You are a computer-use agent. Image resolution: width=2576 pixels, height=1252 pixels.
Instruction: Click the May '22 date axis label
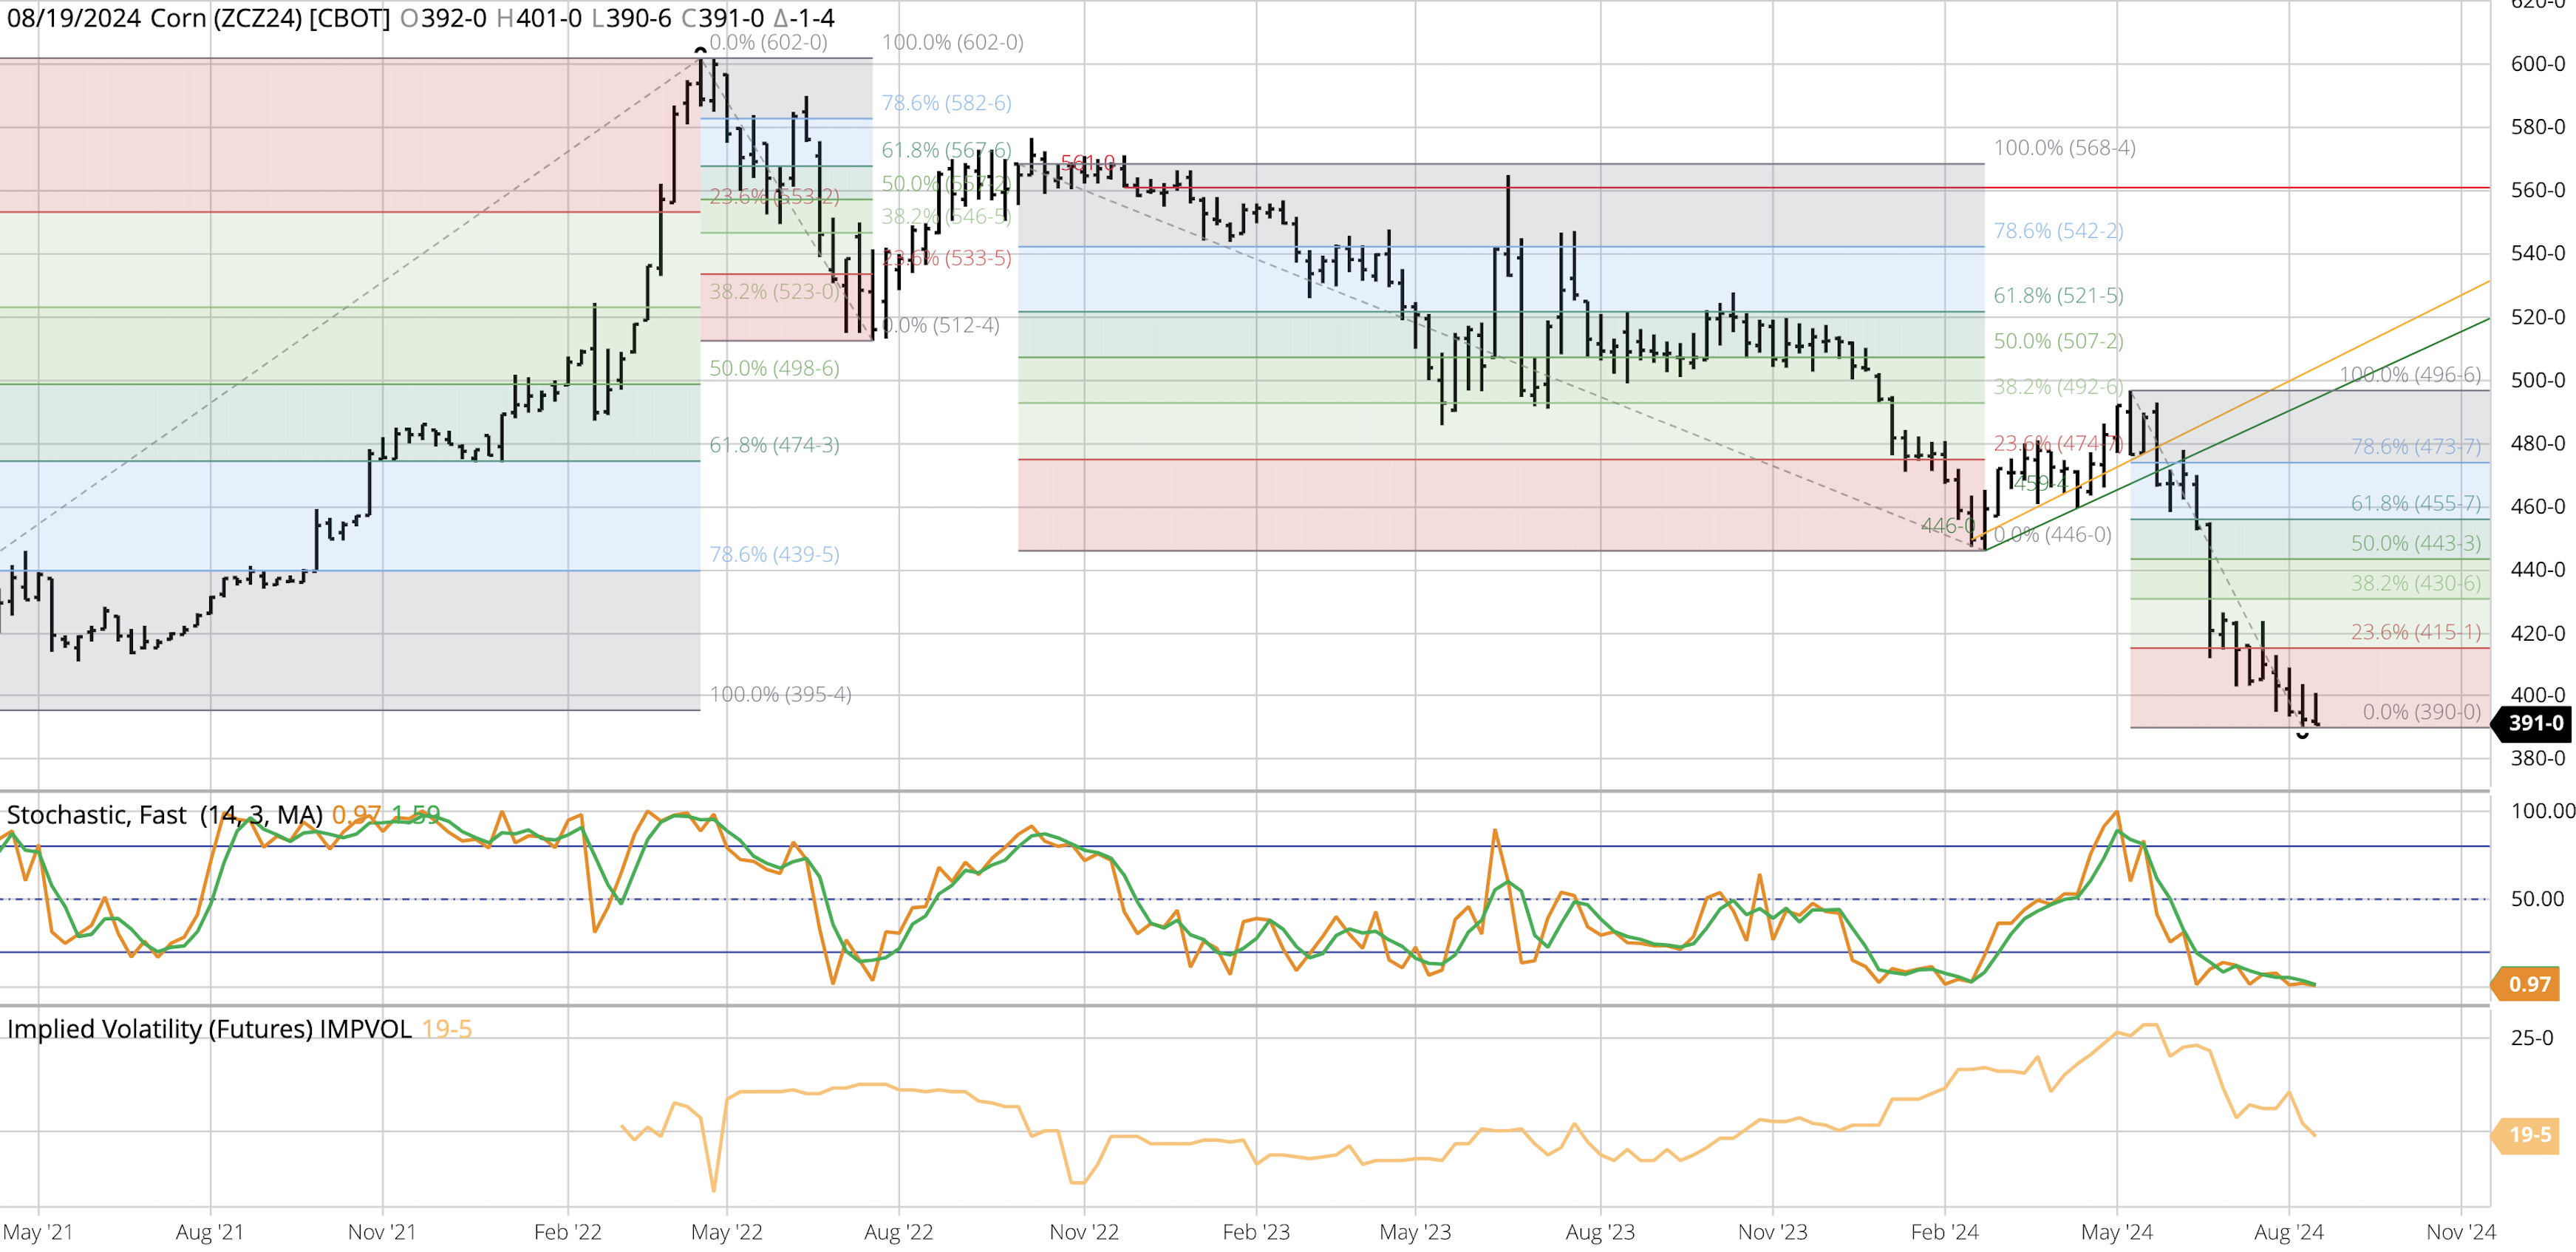pos(726,1232)
